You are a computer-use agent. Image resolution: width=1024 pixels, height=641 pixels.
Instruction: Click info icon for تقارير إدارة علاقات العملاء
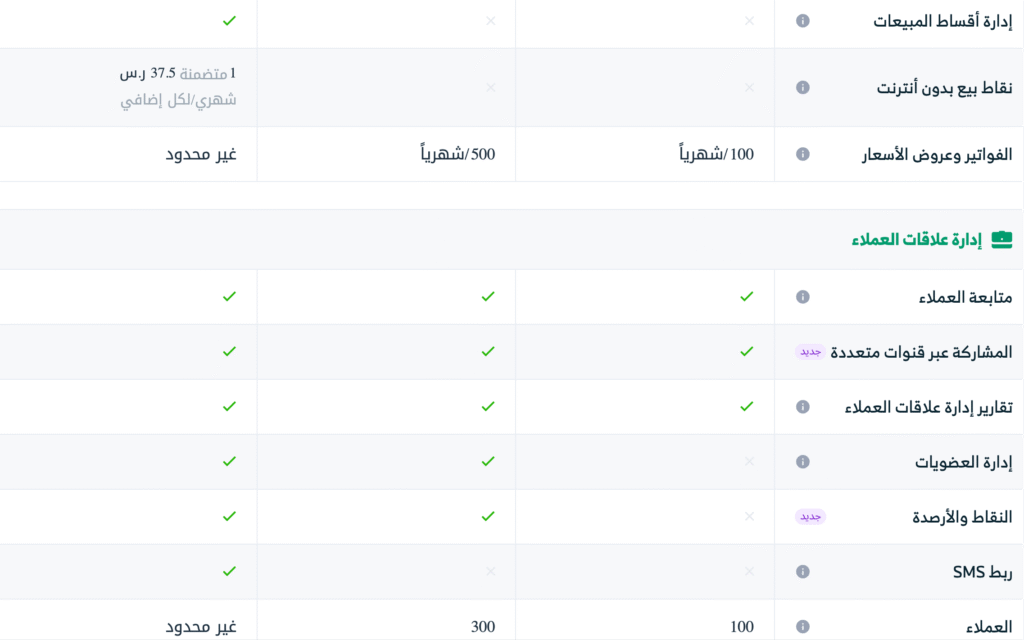point(802,407)
